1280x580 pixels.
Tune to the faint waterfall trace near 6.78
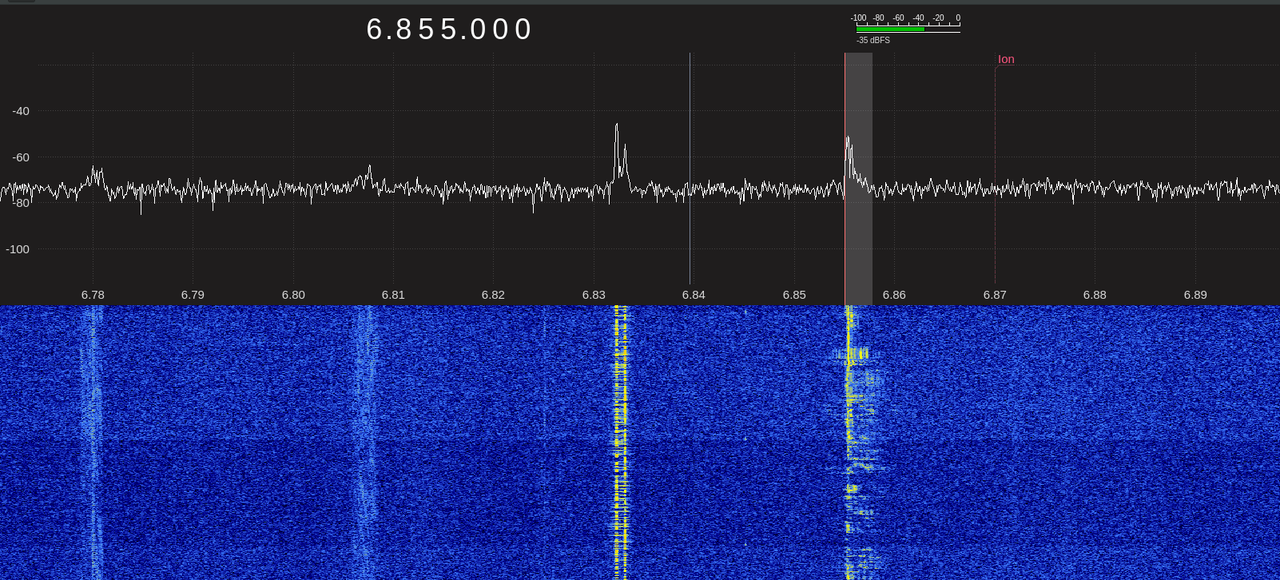[93, 442]
